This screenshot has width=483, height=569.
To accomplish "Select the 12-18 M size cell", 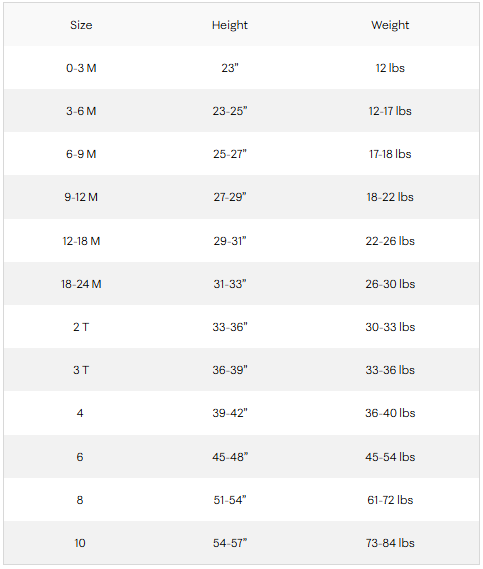I will (81, 241).
